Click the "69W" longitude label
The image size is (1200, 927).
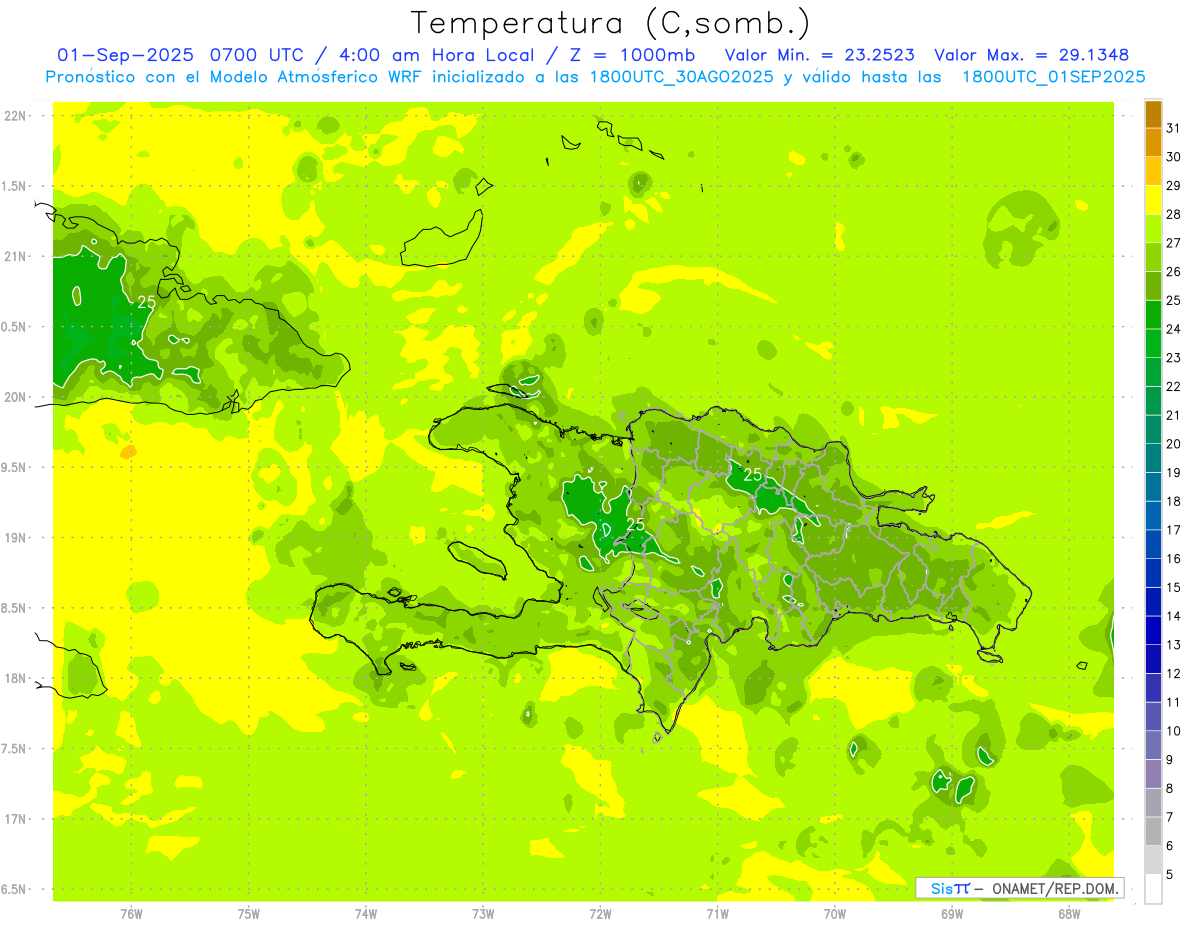(952, 914)
